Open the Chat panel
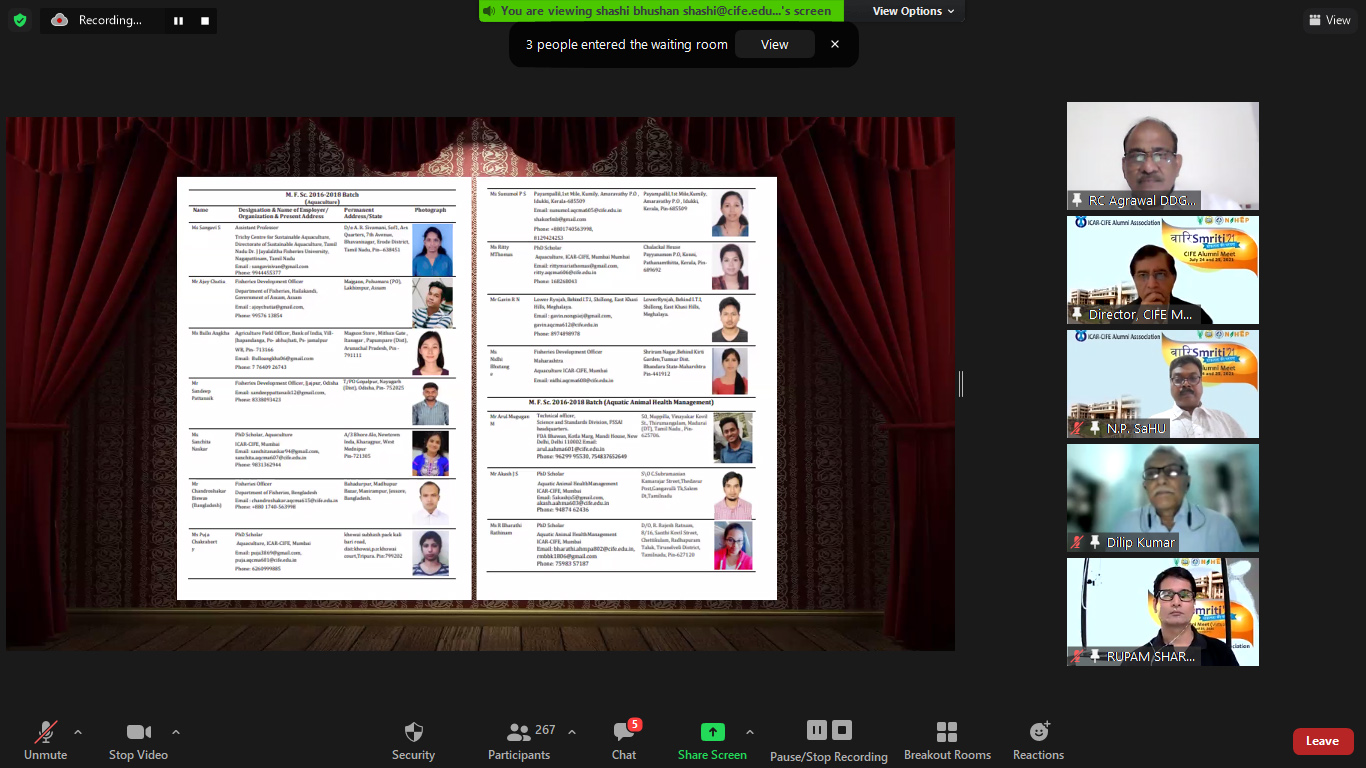 click(x=624, y=739)
